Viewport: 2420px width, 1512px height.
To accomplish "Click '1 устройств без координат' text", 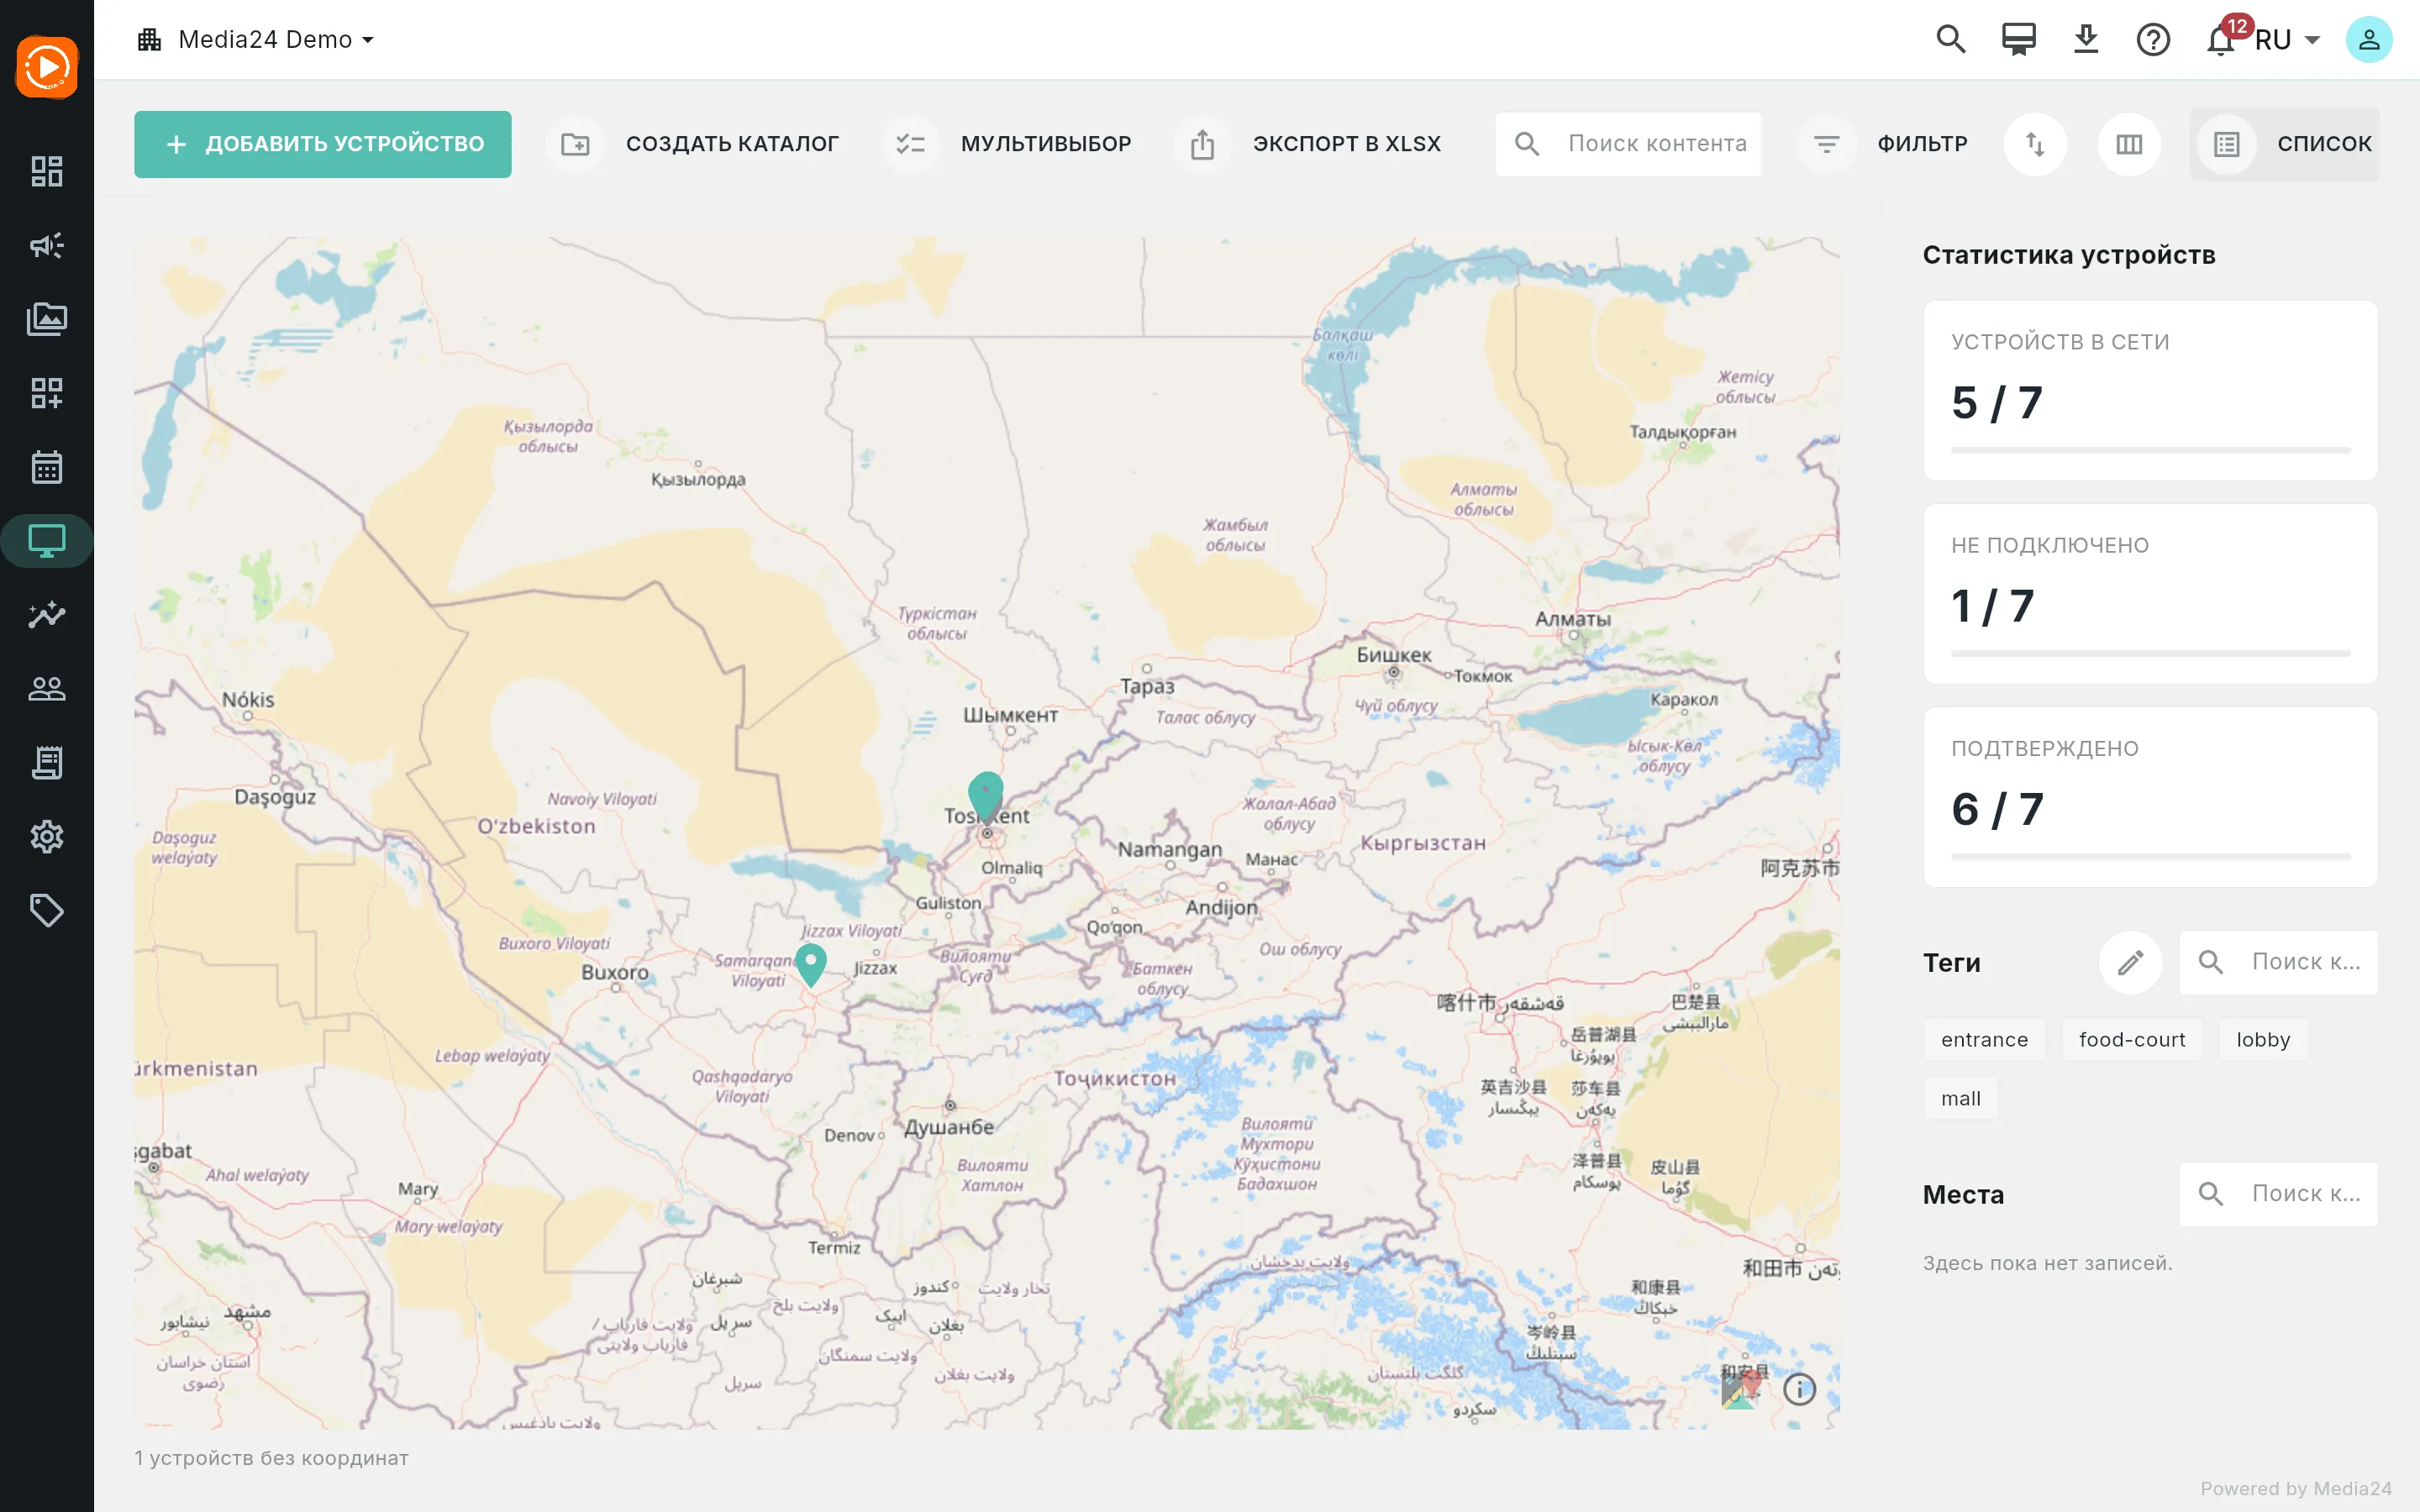I will [271, 1458].
